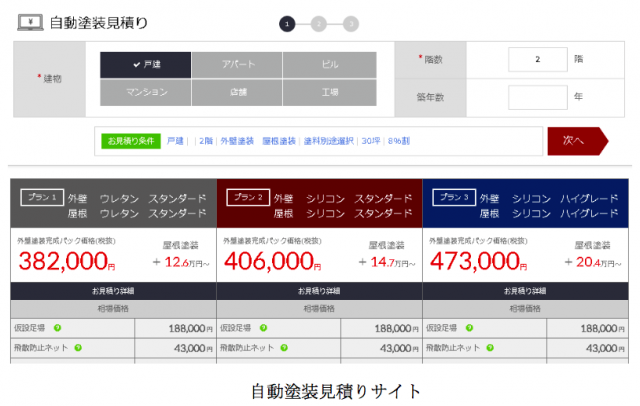Viewport: 640px width, 406px height.
Task: Expand お見積り詳細 under Plan 1
Action: pyautogui.click(x=112, y=291)
